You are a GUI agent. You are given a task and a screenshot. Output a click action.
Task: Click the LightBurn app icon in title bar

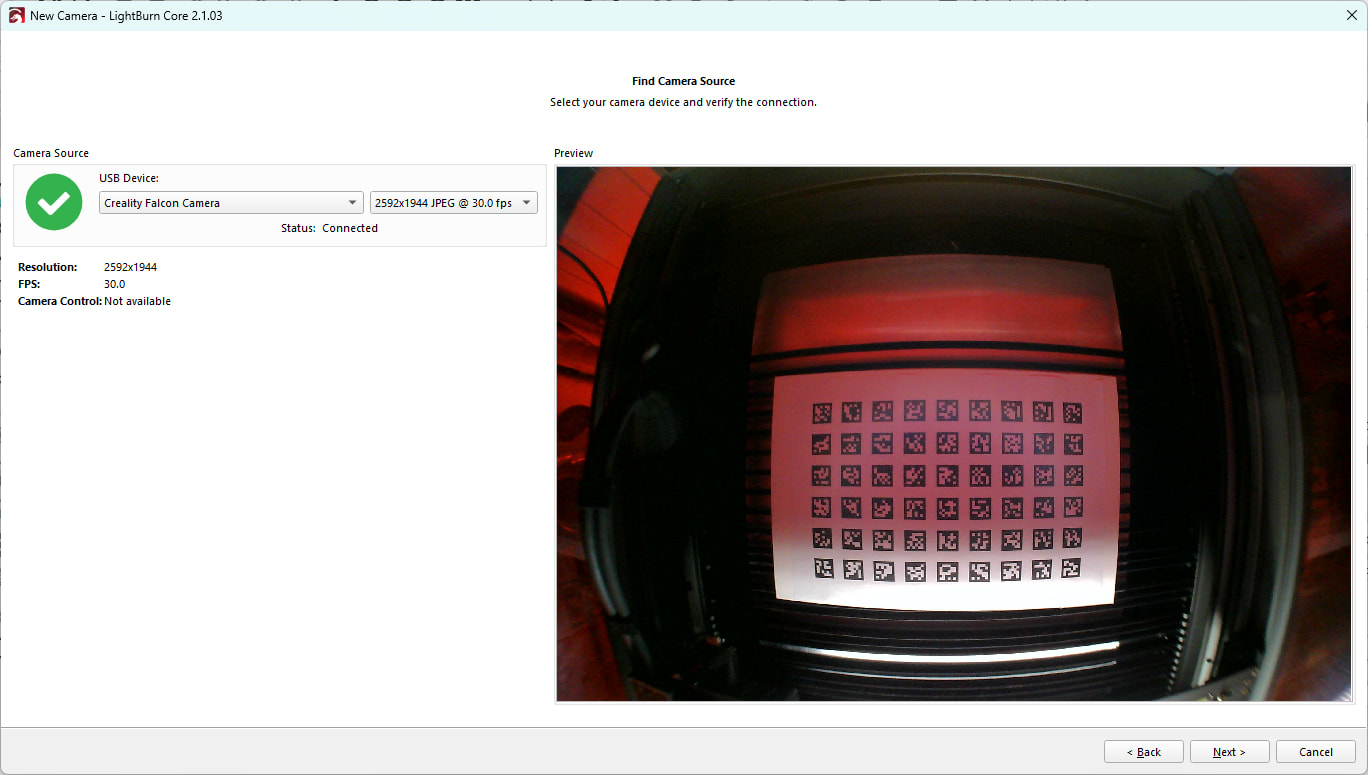[16, 16]
